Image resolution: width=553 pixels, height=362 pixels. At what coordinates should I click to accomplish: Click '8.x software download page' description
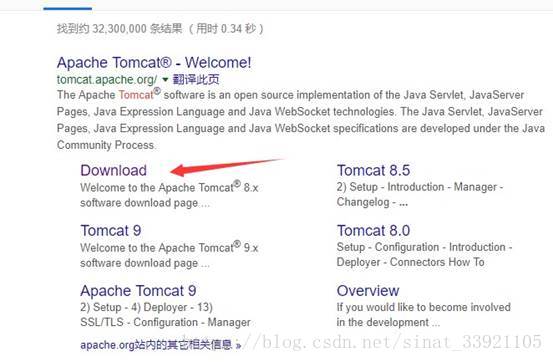click(x=169, y=195)
